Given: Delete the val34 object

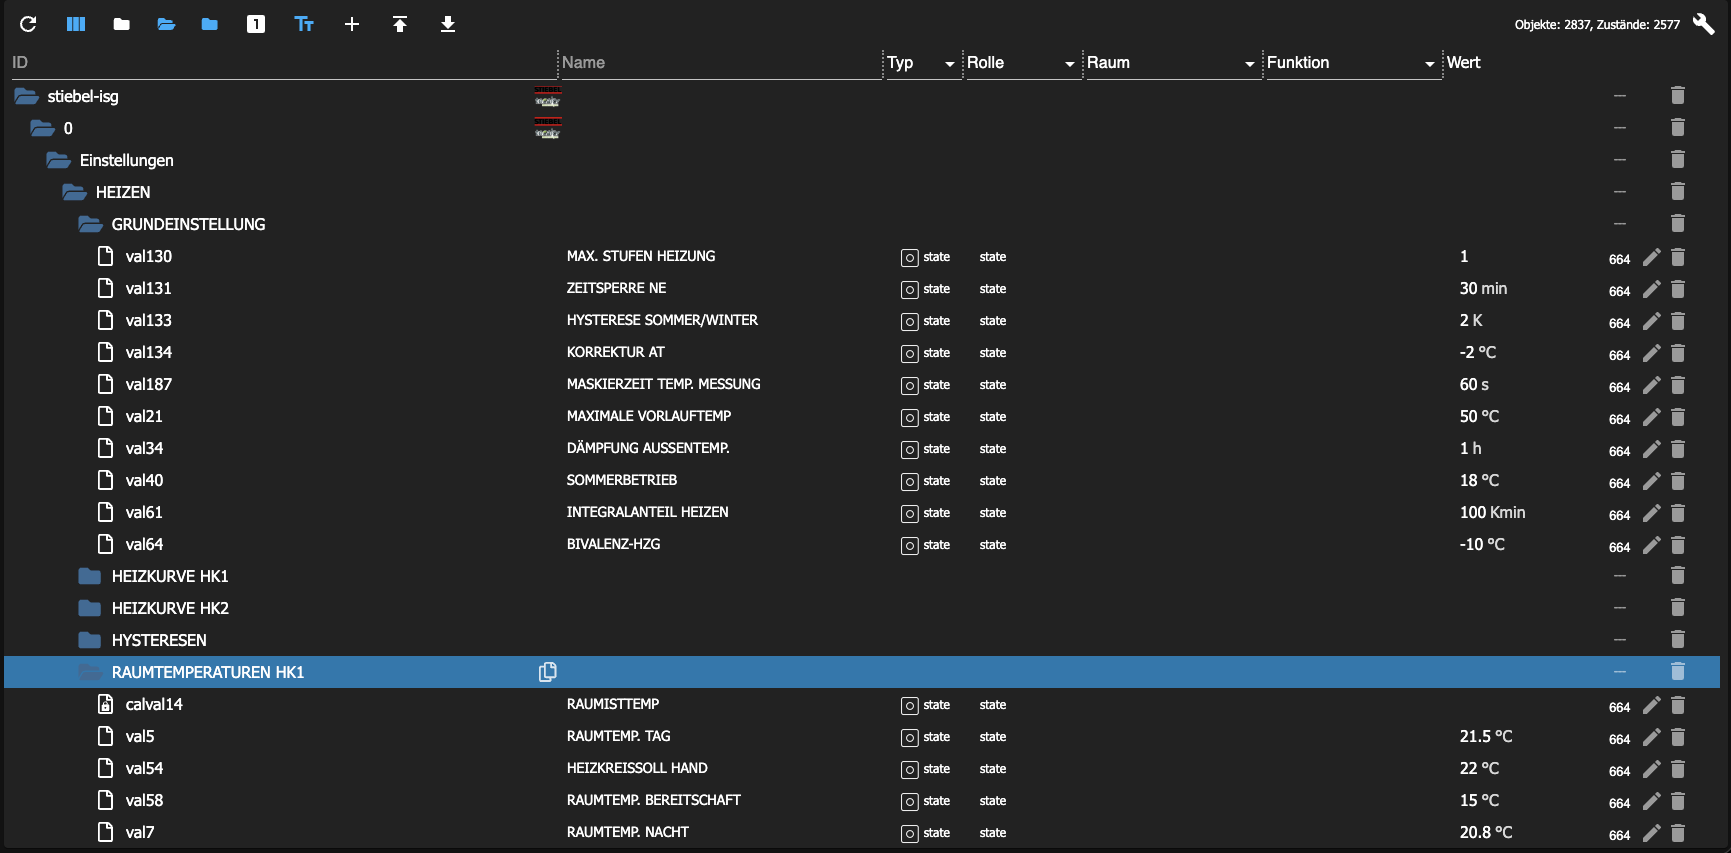Looking at the screenshot, I should click(1678, 449).
